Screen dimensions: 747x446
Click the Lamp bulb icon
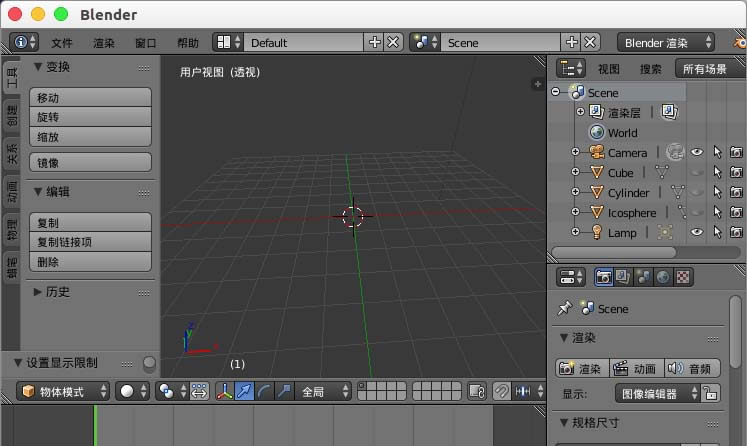click(x=596, y=232)
